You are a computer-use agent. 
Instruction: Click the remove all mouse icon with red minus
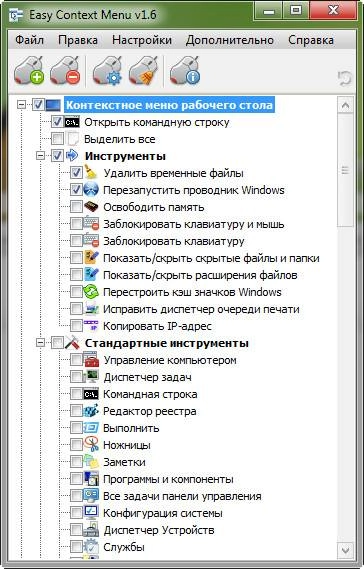coord(65,71)
